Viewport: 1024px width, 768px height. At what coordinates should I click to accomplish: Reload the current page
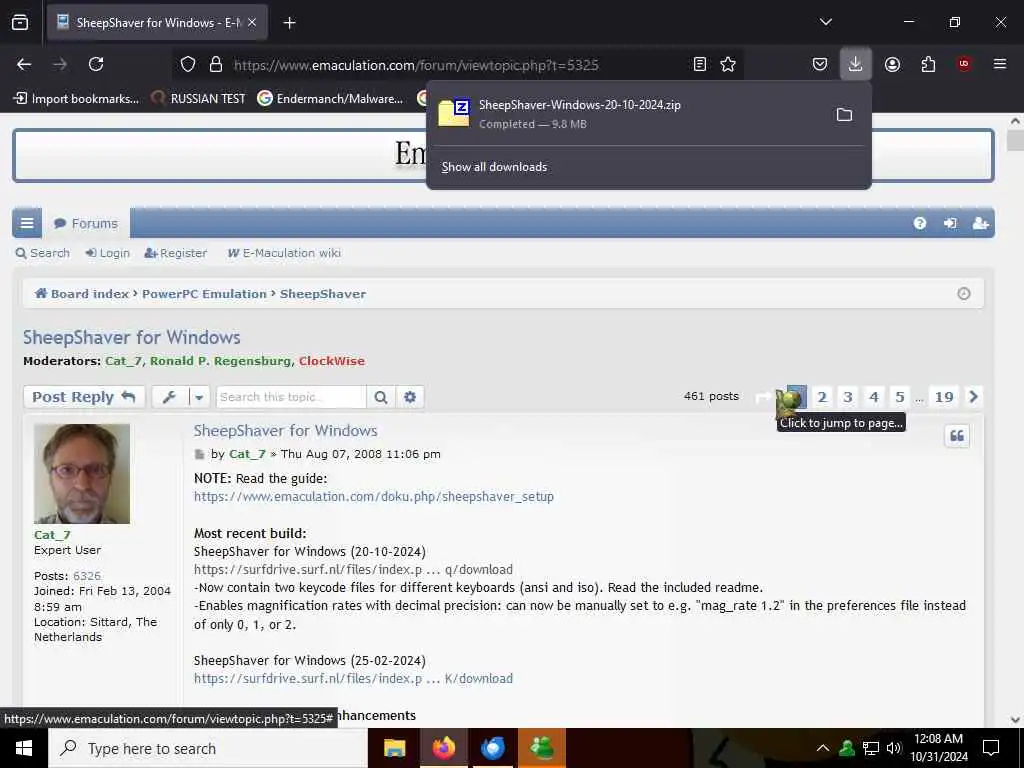coord(96,64)
